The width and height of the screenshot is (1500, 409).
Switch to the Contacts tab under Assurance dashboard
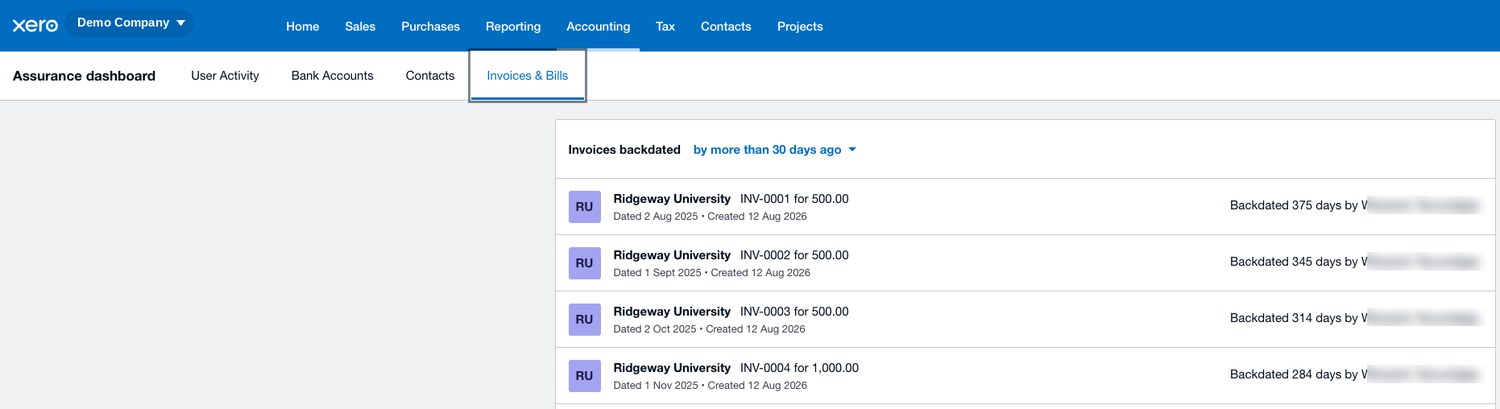coord(430,76)
